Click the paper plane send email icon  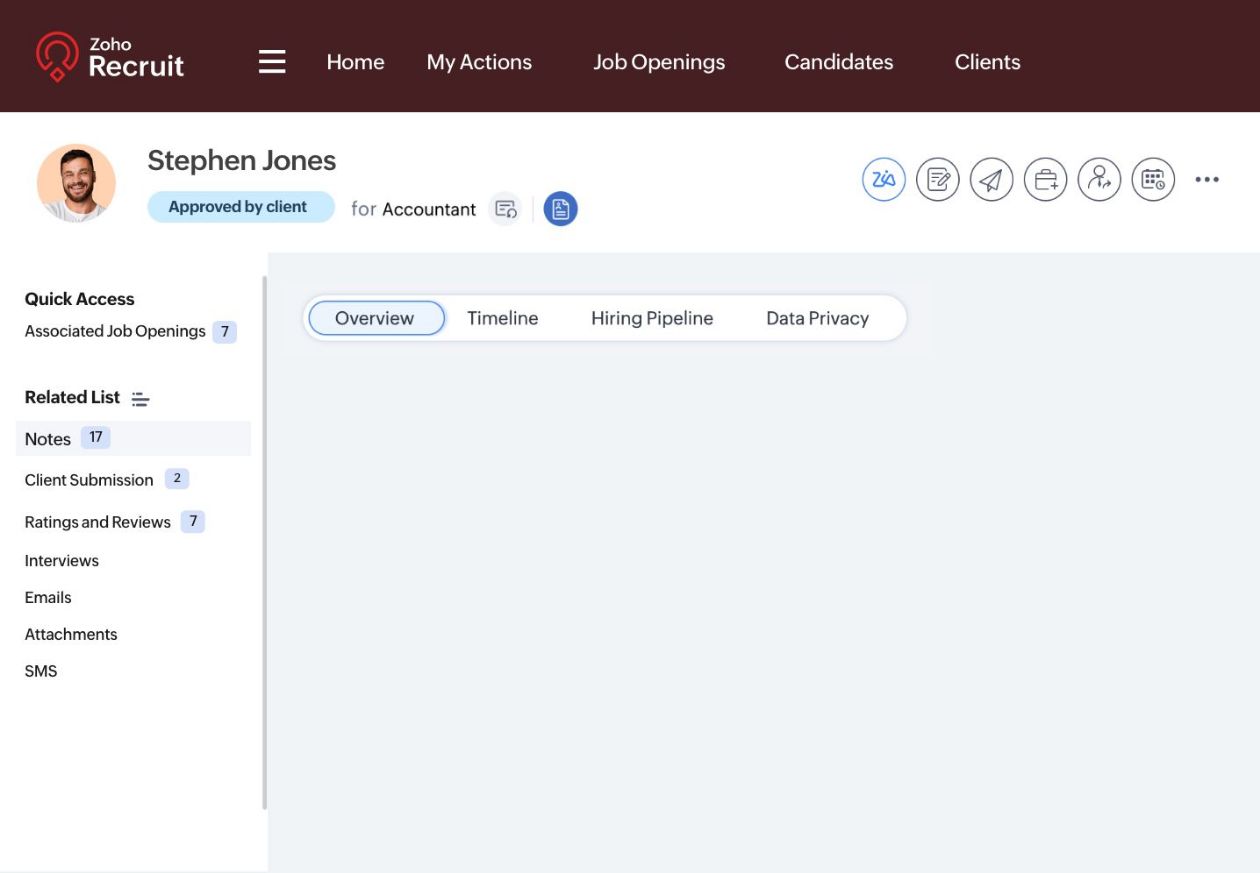coord(991,180)
